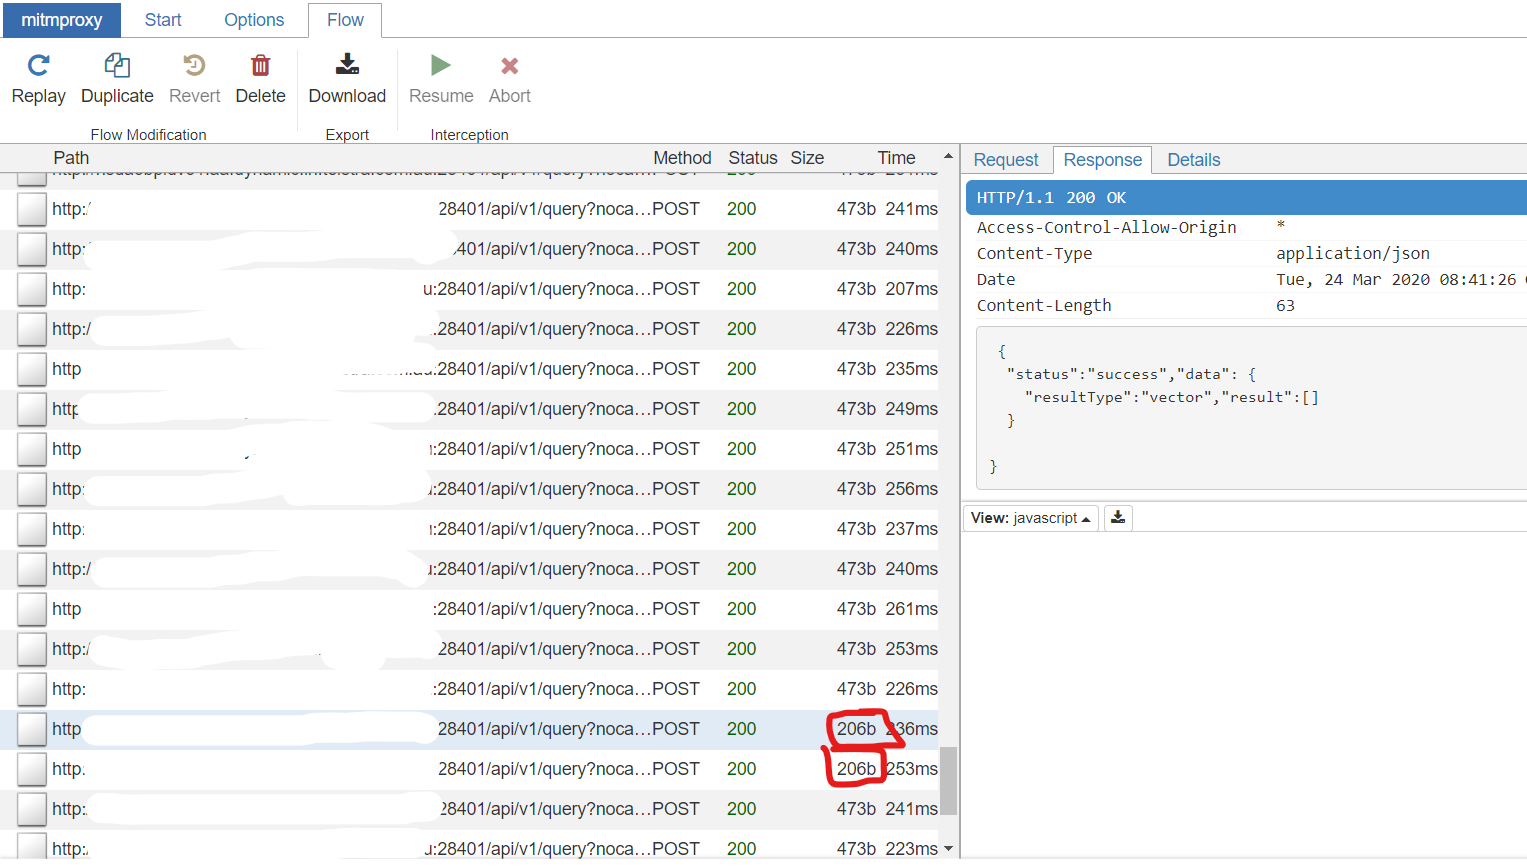1527x868 pixels.
Task: Click the icon of the 223ms flow
Action: pos(32,848)
